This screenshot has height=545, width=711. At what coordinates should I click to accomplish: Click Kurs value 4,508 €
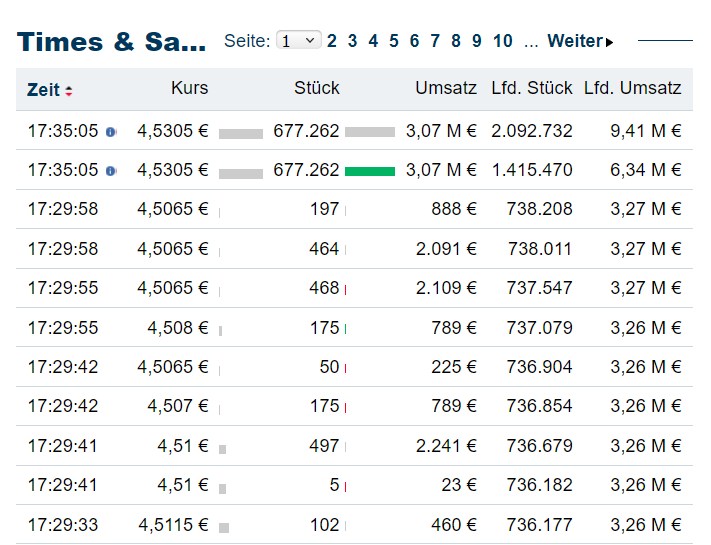click(x=178, y=328)
